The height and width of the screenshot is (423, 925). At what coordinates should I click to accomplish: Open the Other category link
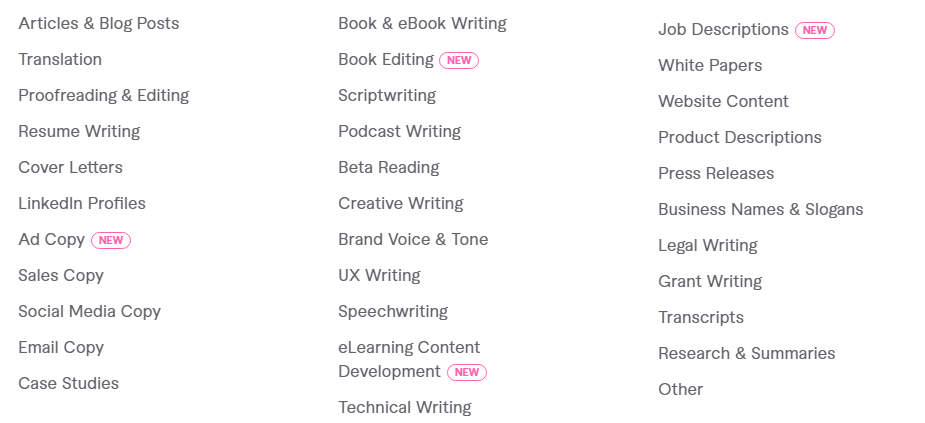click(x=681, y=389)
